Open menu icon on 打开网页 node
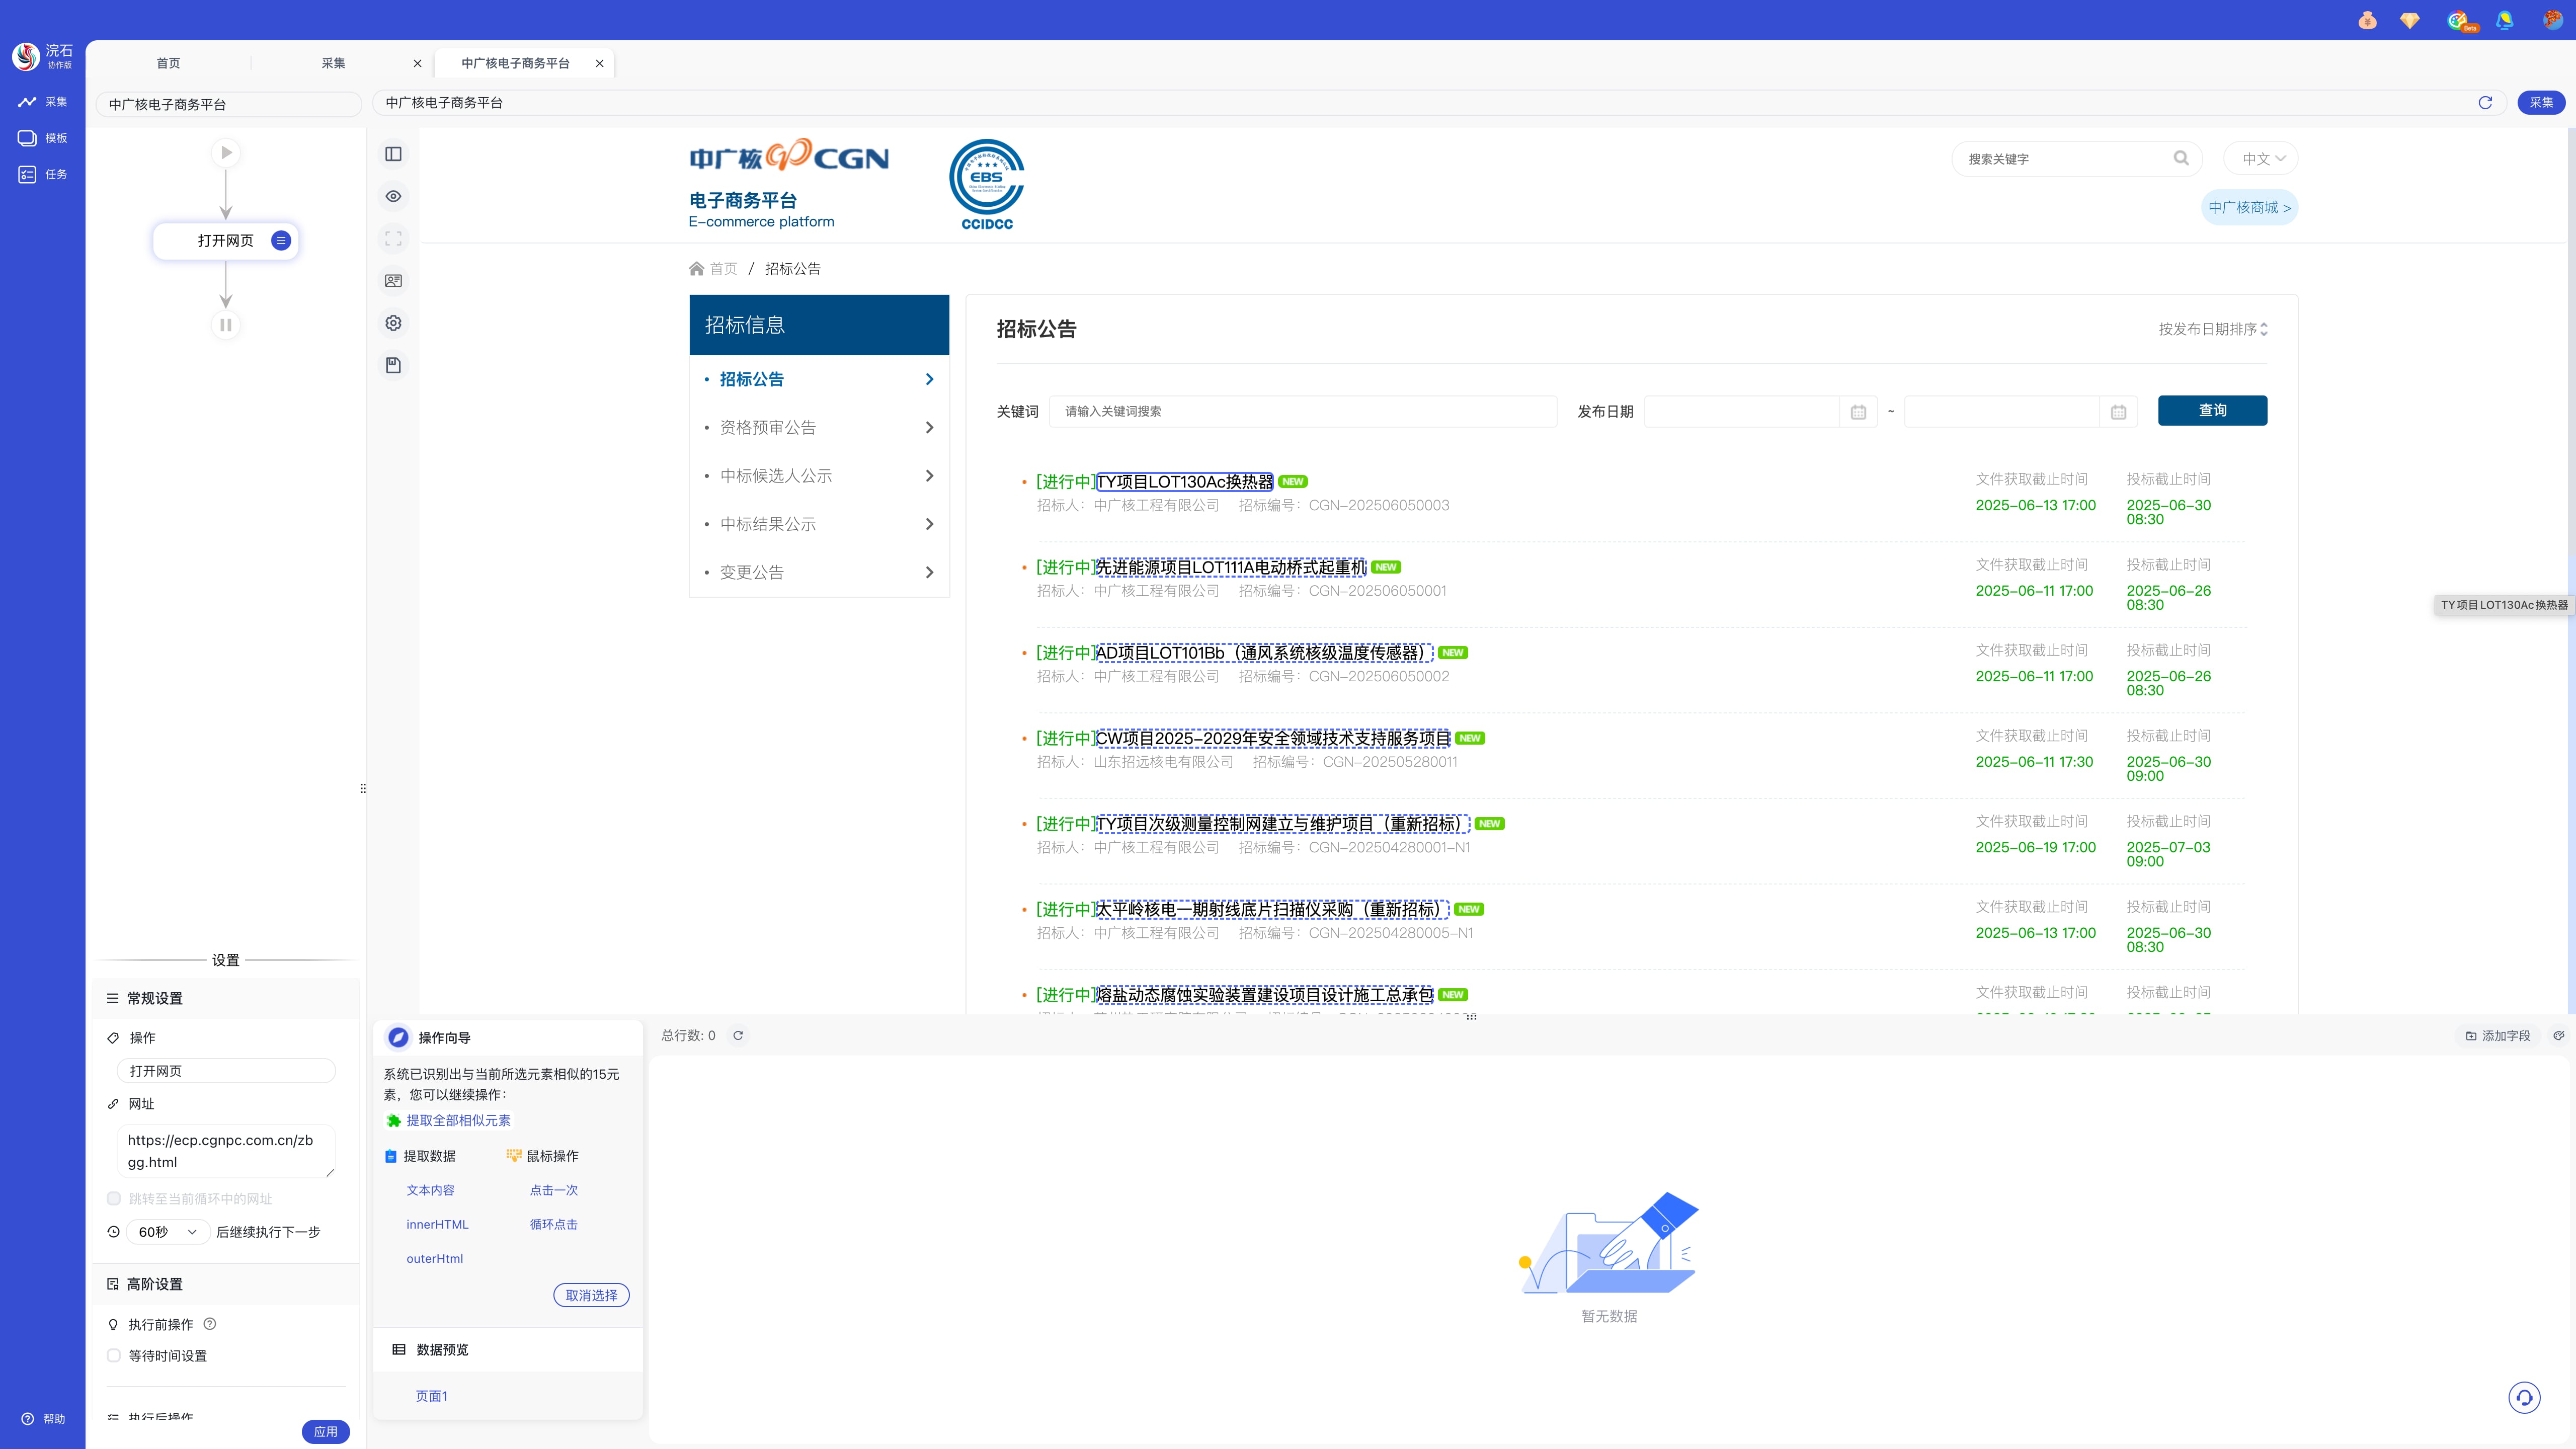Viewport: 2576px width, 1449px height. point(281,241)
